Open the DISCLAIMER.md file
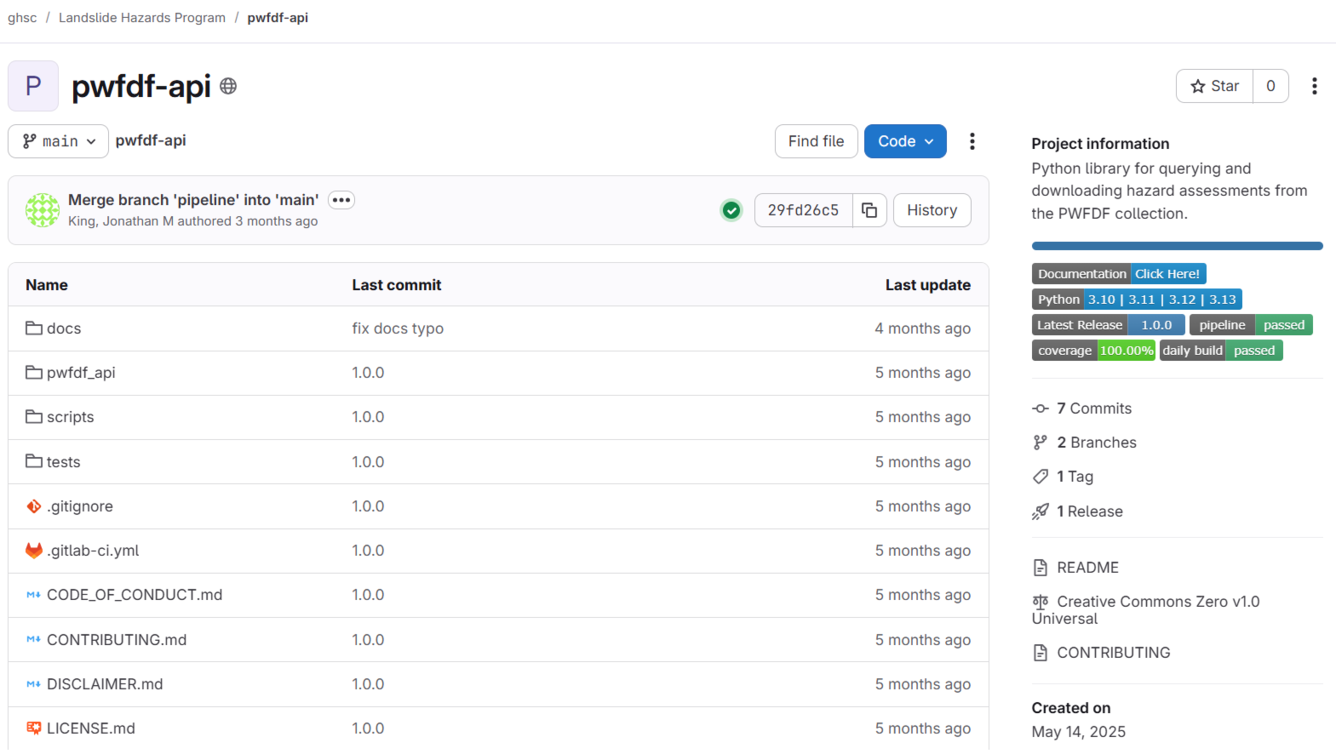1336x754 pixels. pyautogui.click(x=105, y=684)
